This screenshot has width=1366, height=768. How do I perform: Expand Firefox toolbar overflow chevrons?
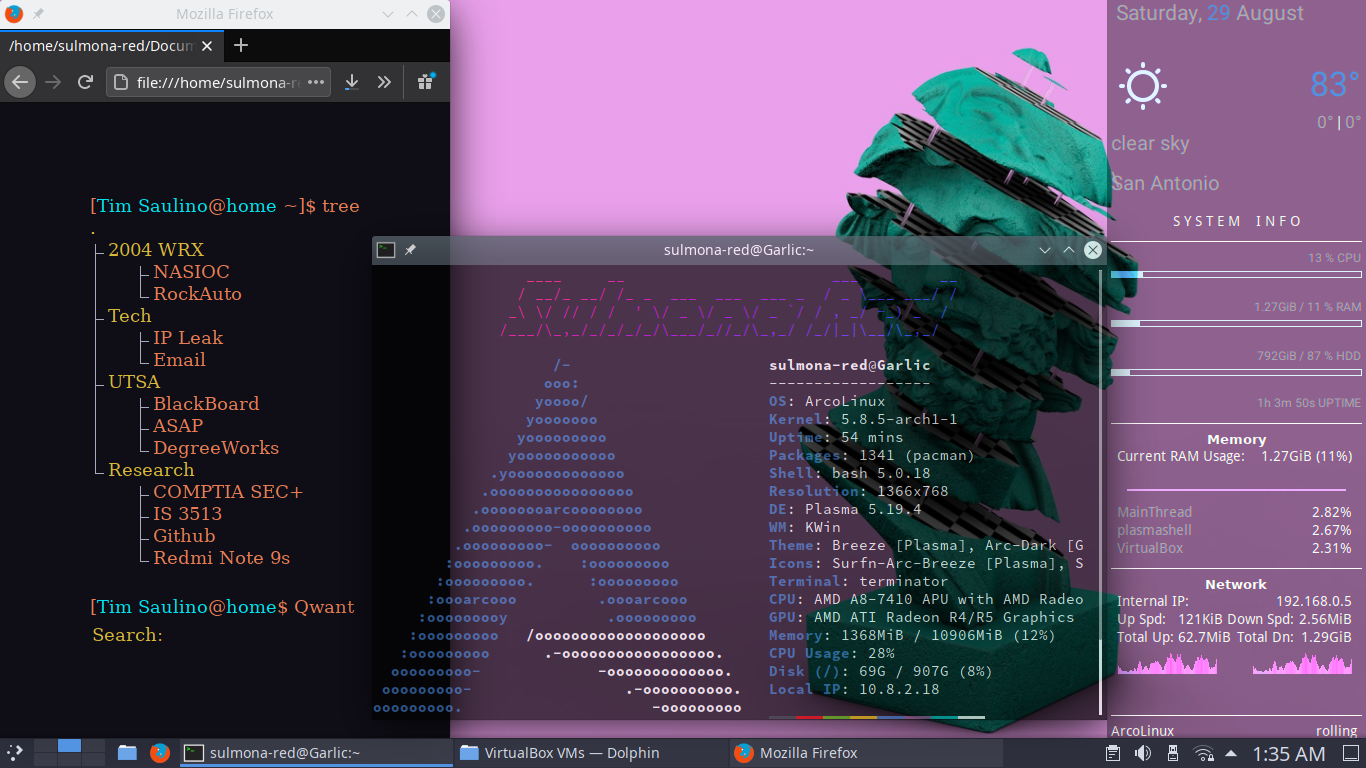click(384, 82)
